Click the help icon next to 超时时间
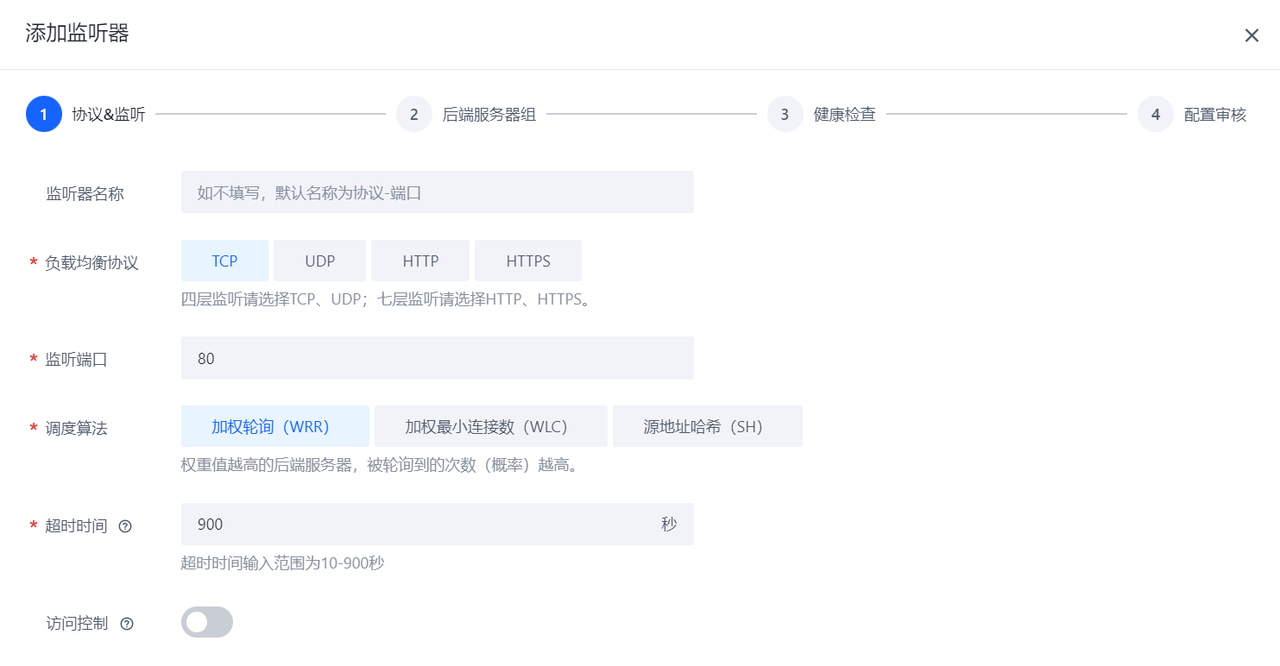The width and height of the screenshot is (1280, 666). (x=125, y=526)
